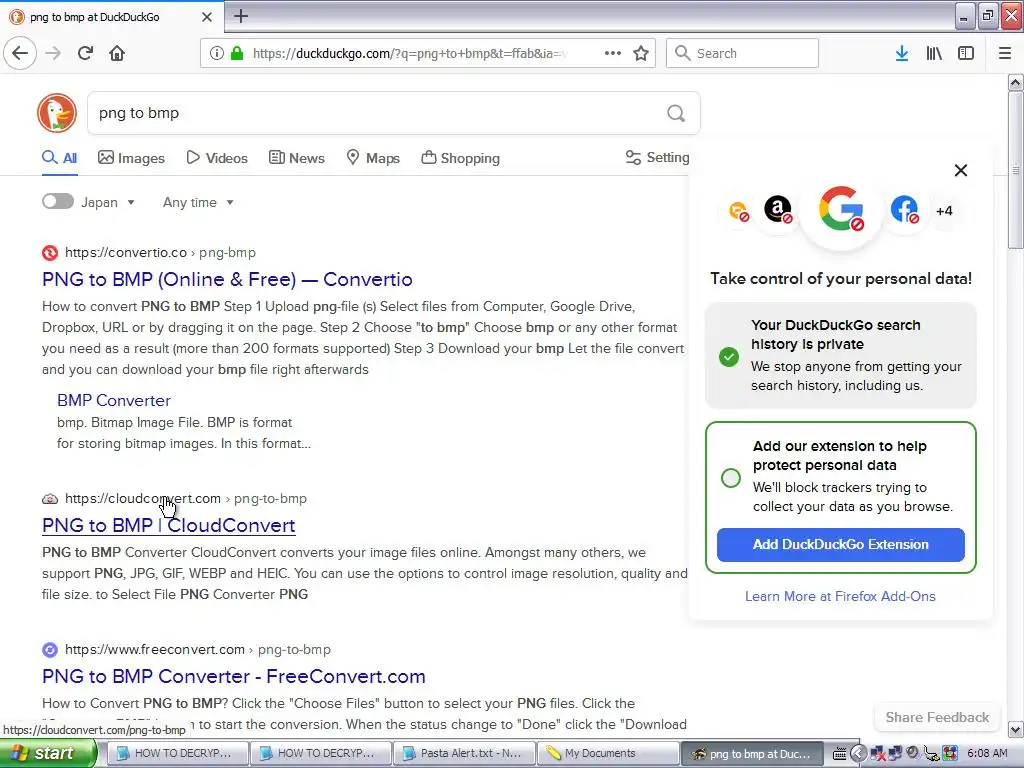Screen dimensions: 1024x768
Task: Open the Downloads arrow panel
Action: [902, 53]
